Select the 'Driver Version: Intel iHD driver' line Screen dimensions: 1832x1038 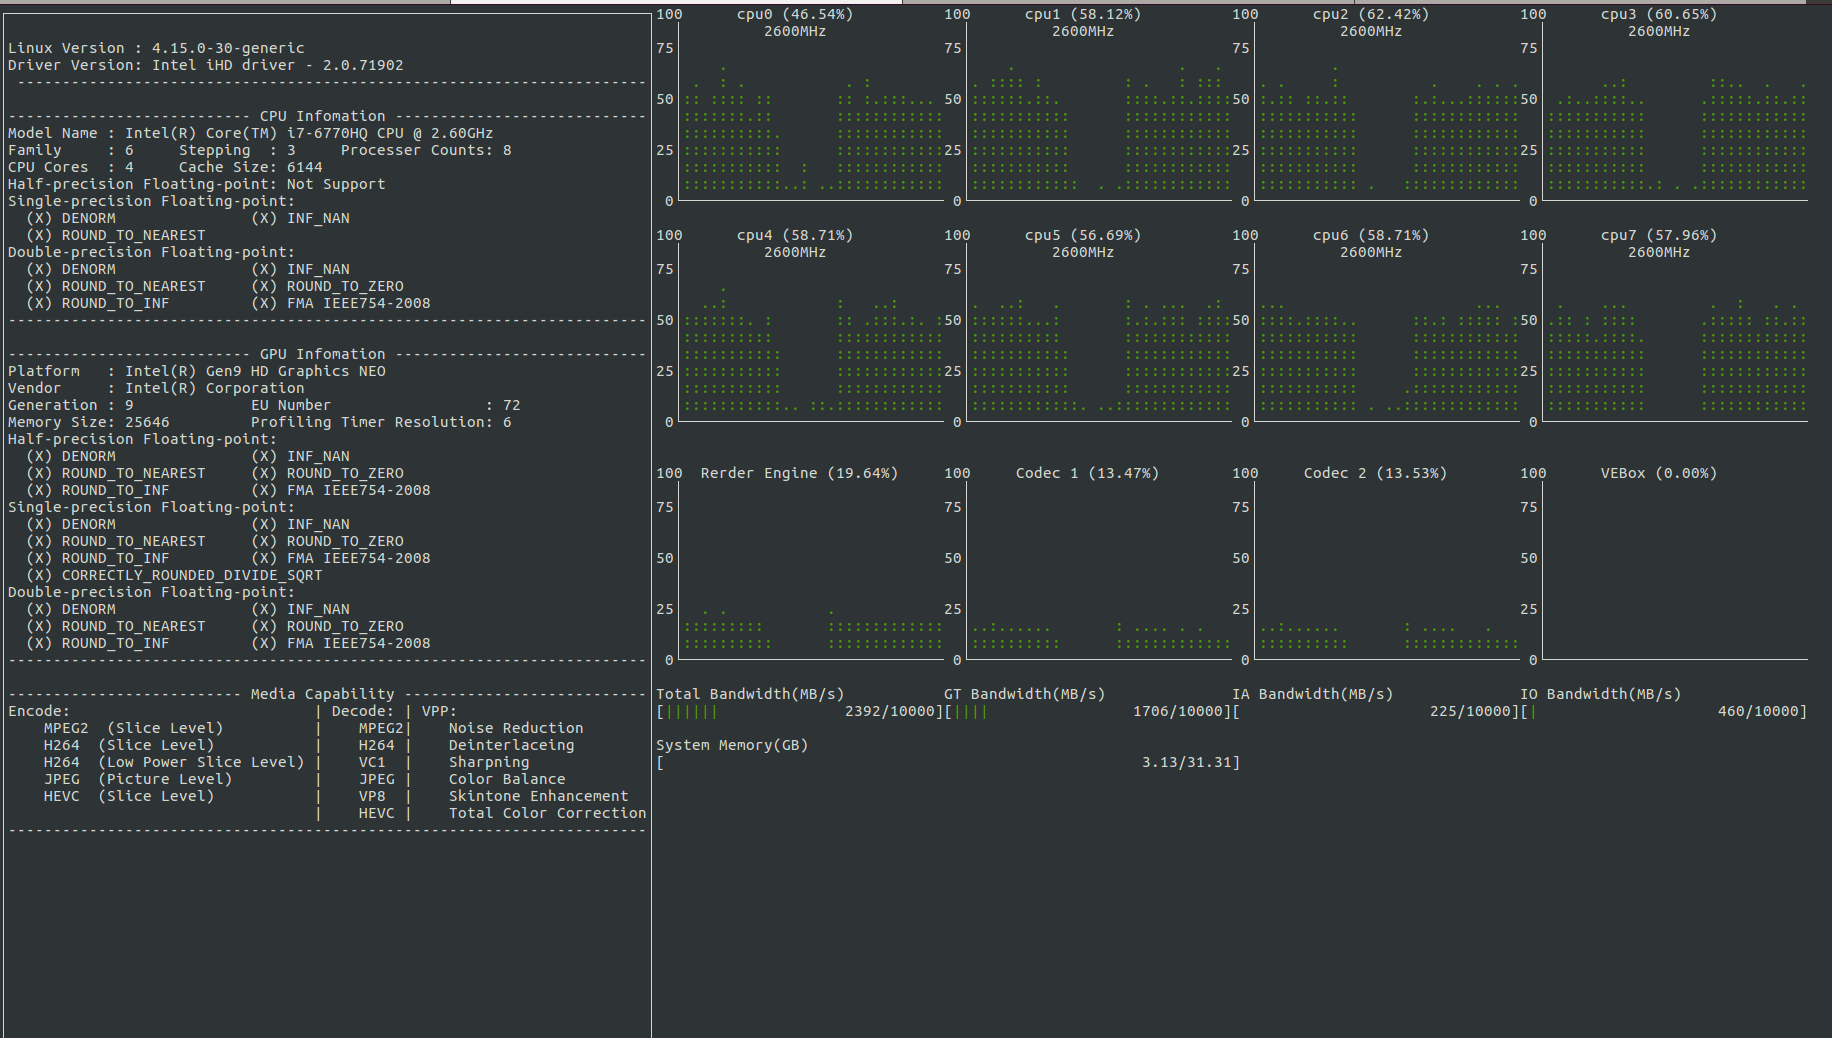point(206,65)
